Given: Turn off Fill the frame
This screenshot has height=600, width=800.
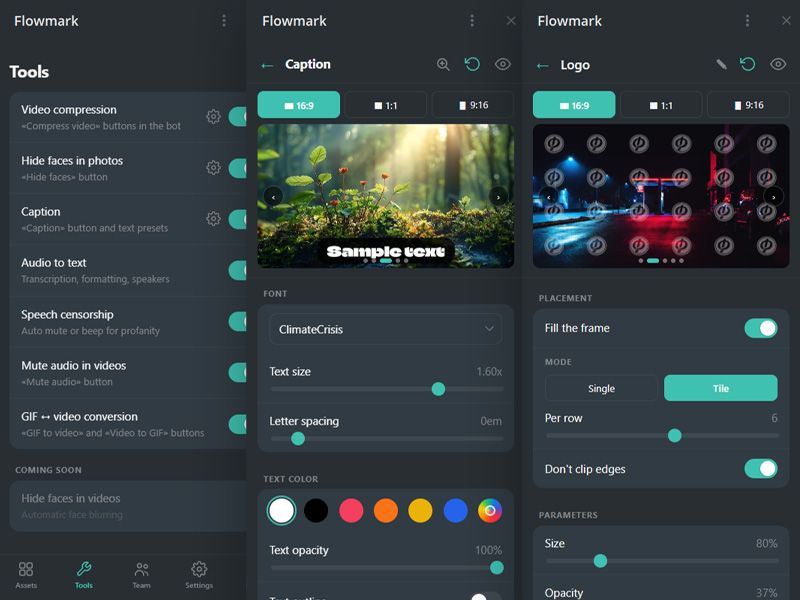Looking at the screenshot, I should 761,328.
